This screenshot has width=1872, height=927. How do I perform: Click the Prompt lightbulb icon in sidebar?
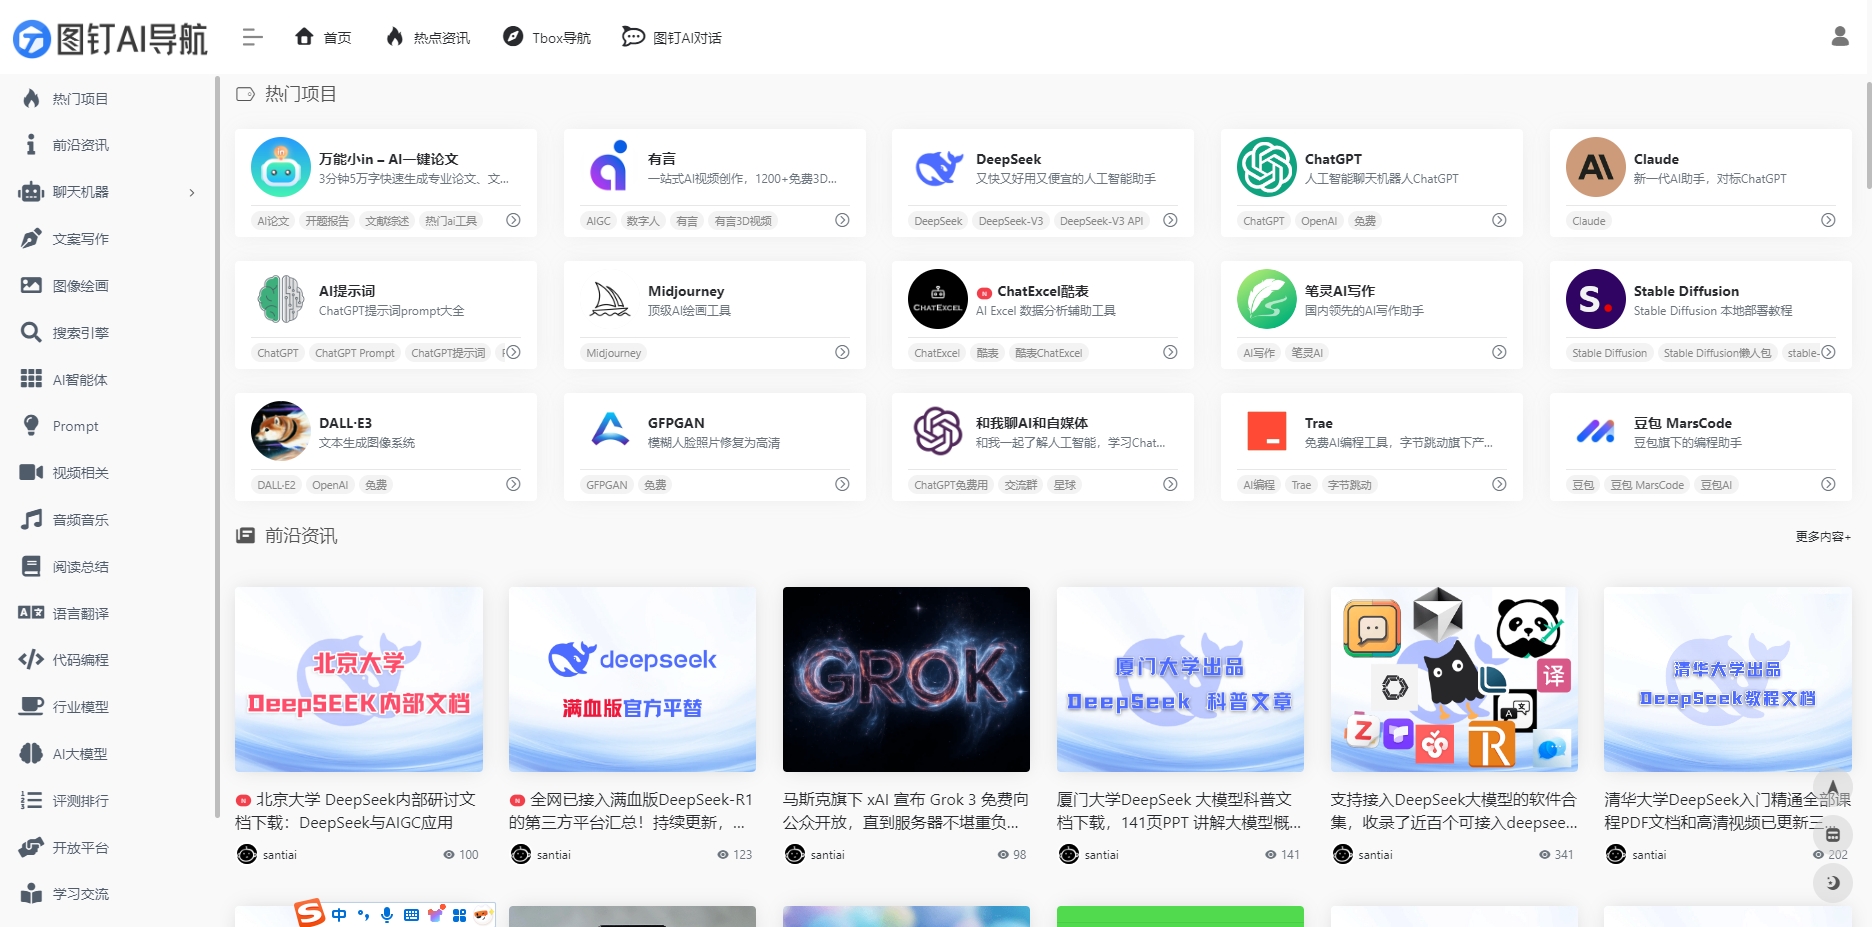tap(31, 426)
